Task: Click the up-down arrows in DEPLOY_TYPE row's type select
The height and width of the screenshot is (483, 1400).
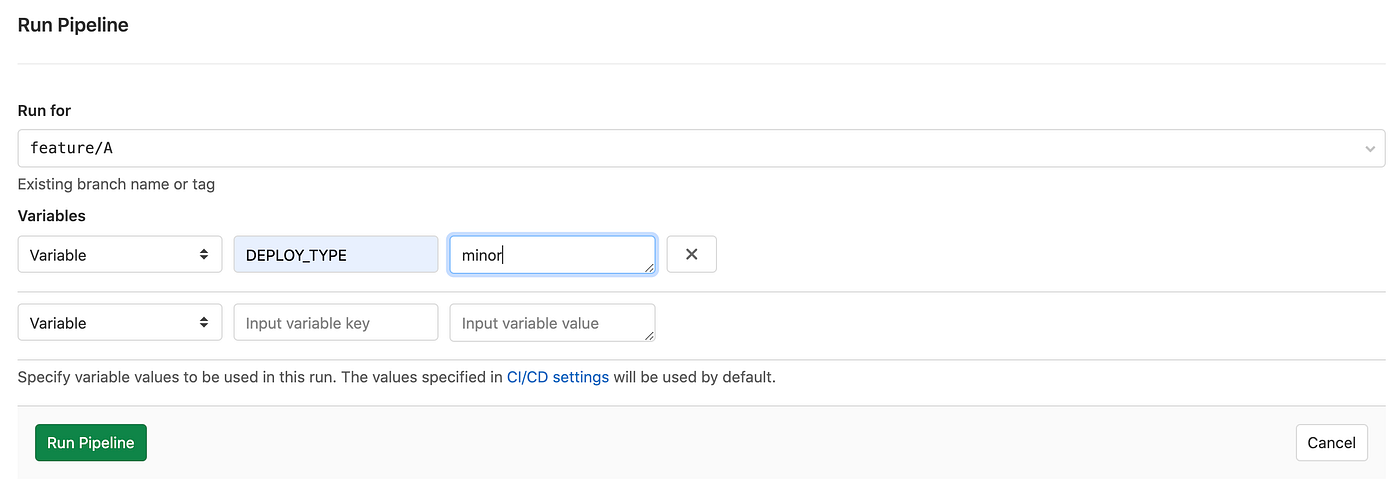Action: [204, 254]
